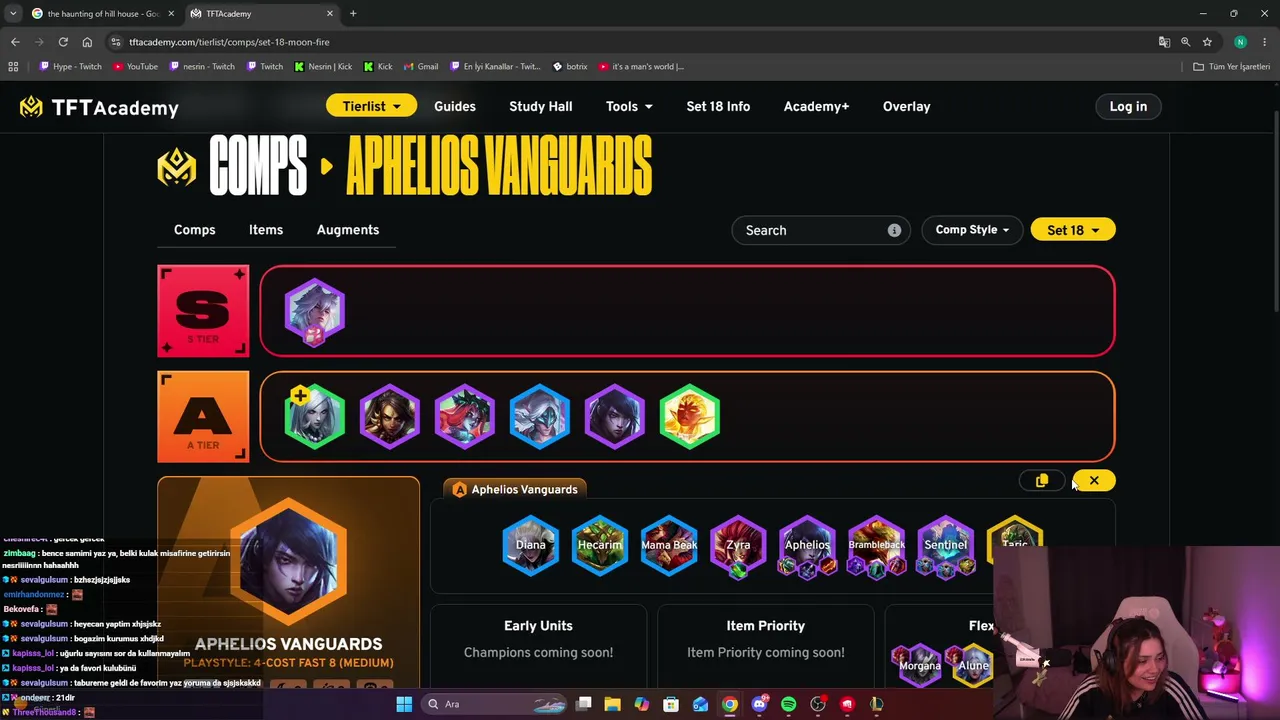Open the Comp Style filter dropdown

click(972, 230)
